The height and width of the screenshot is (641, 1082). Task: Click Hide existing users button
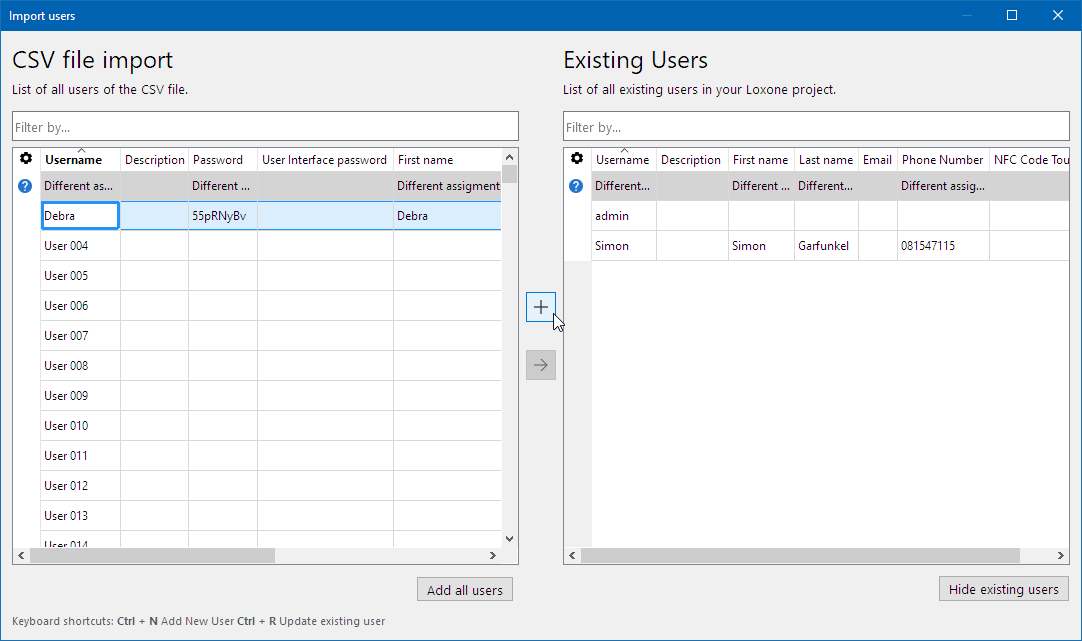pyautogui.click(x=1003, y=589)
